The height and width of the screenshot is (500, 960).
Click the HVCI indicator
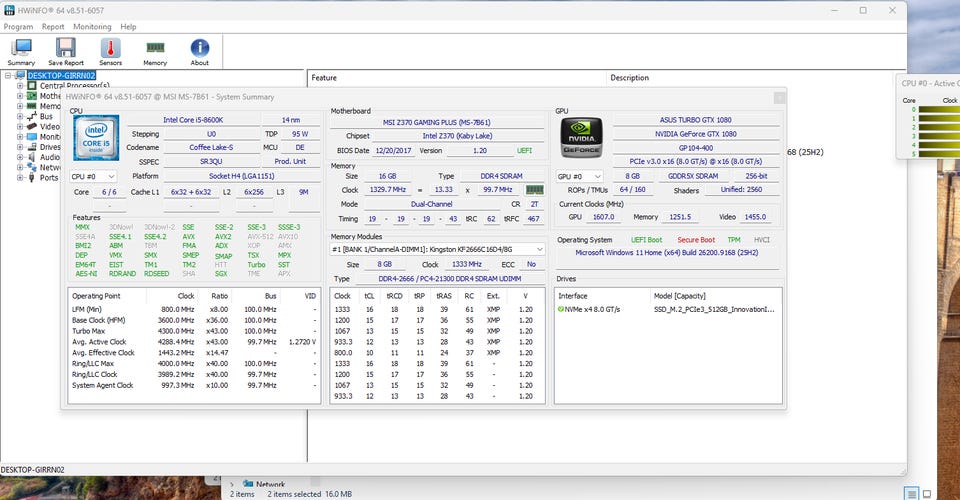point(762,240)
